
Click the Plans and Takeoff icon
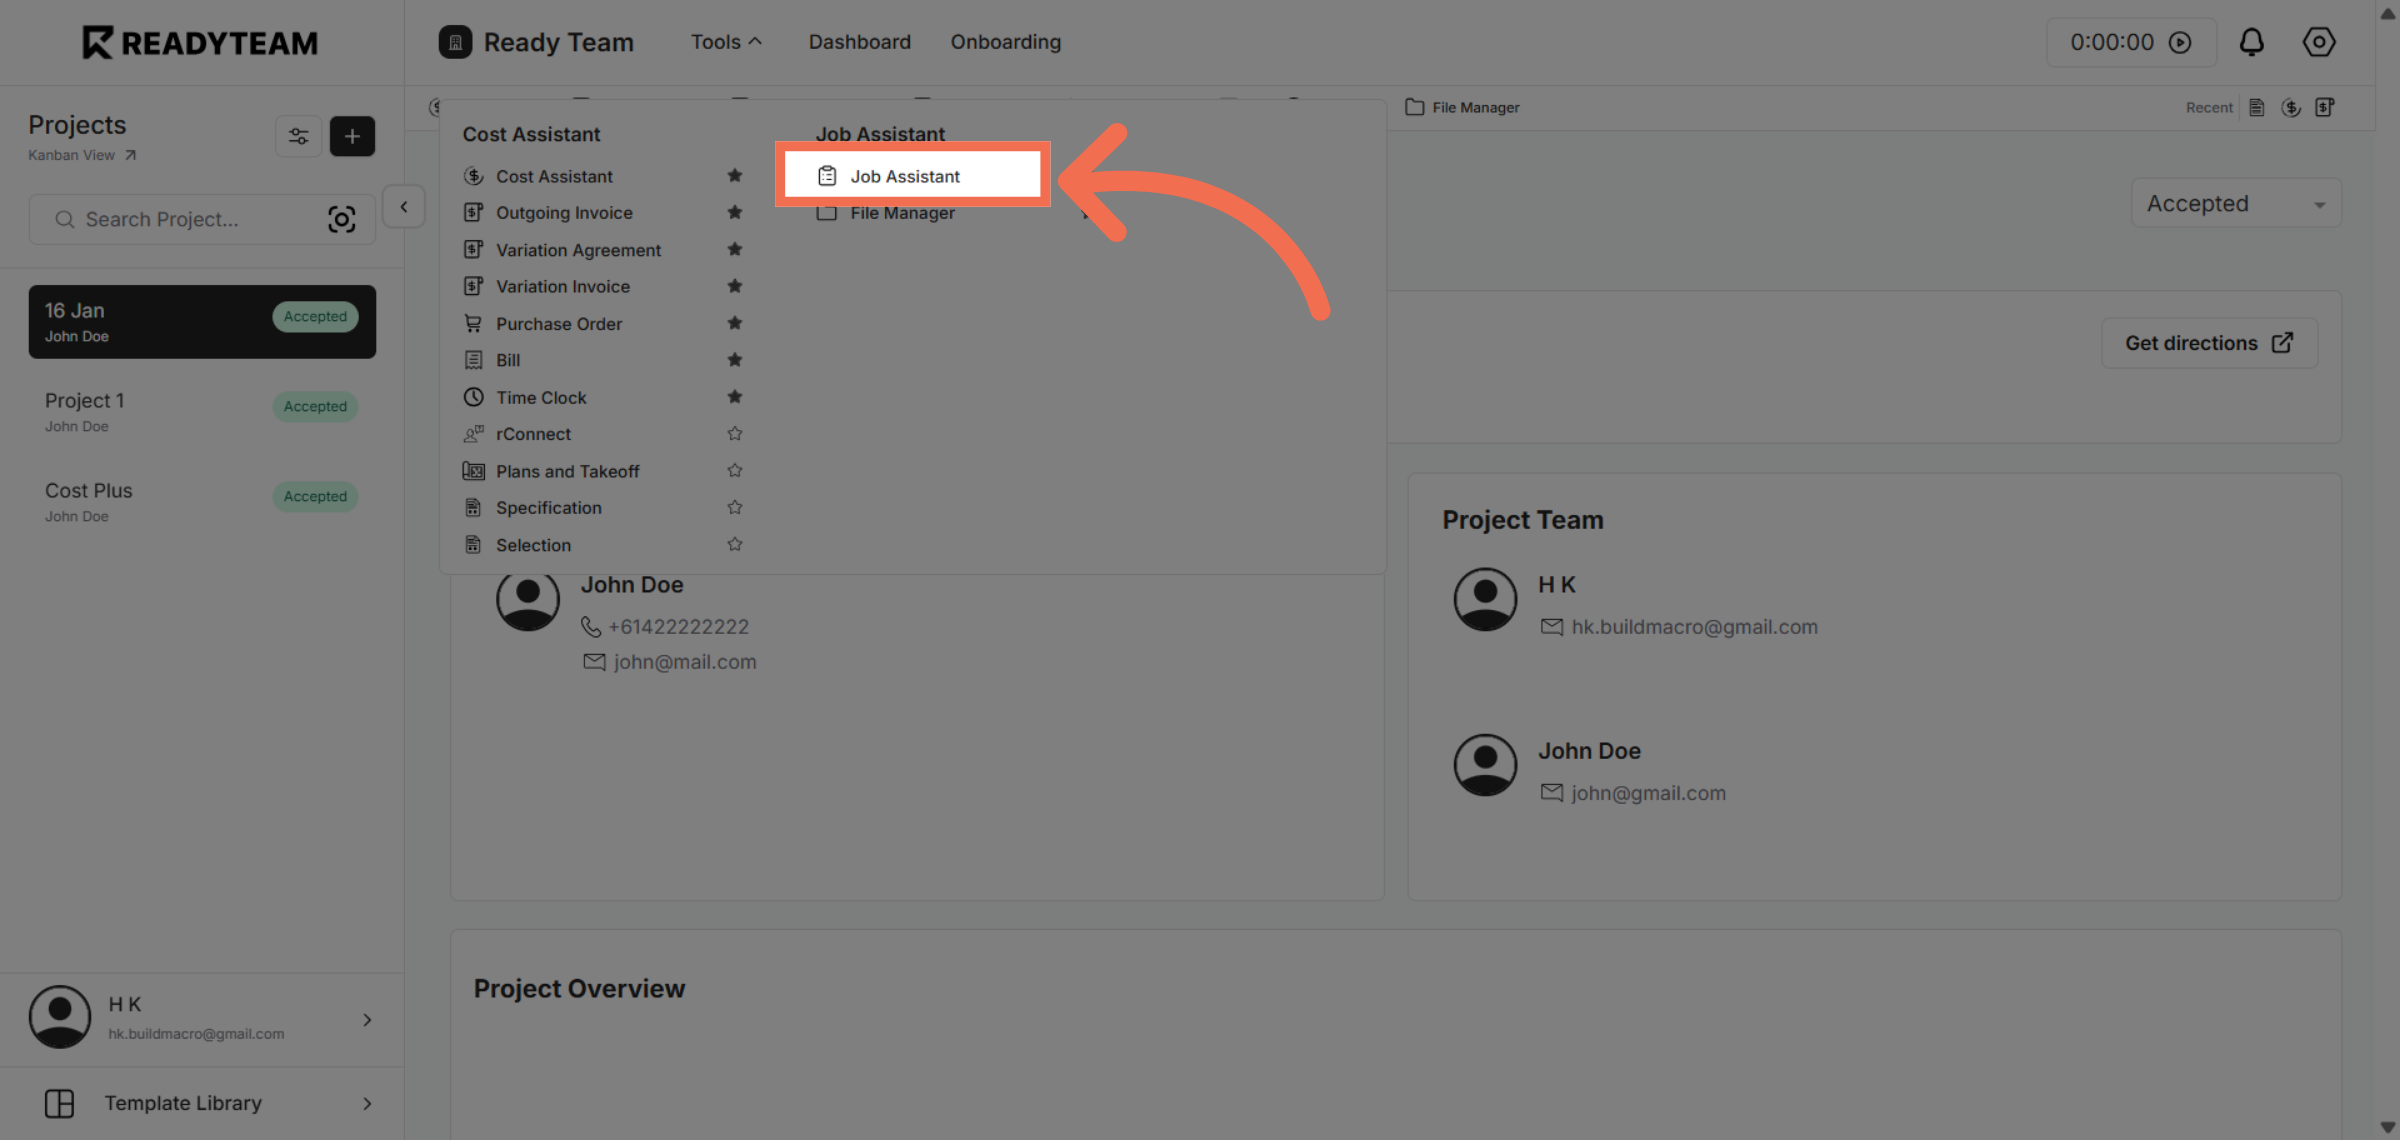coord(474,470)
